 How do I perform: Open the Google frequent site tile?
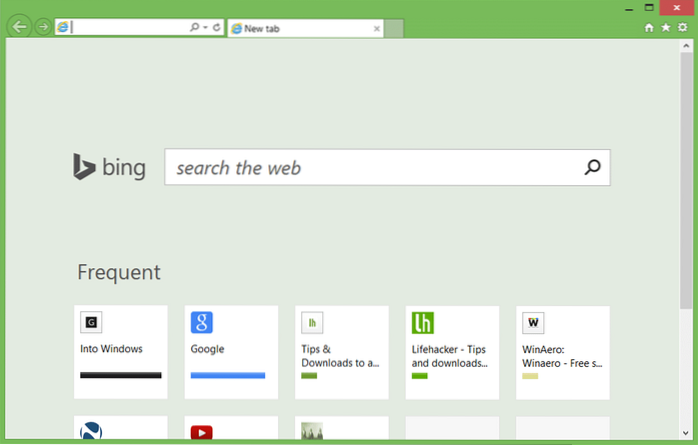point(230,351)
